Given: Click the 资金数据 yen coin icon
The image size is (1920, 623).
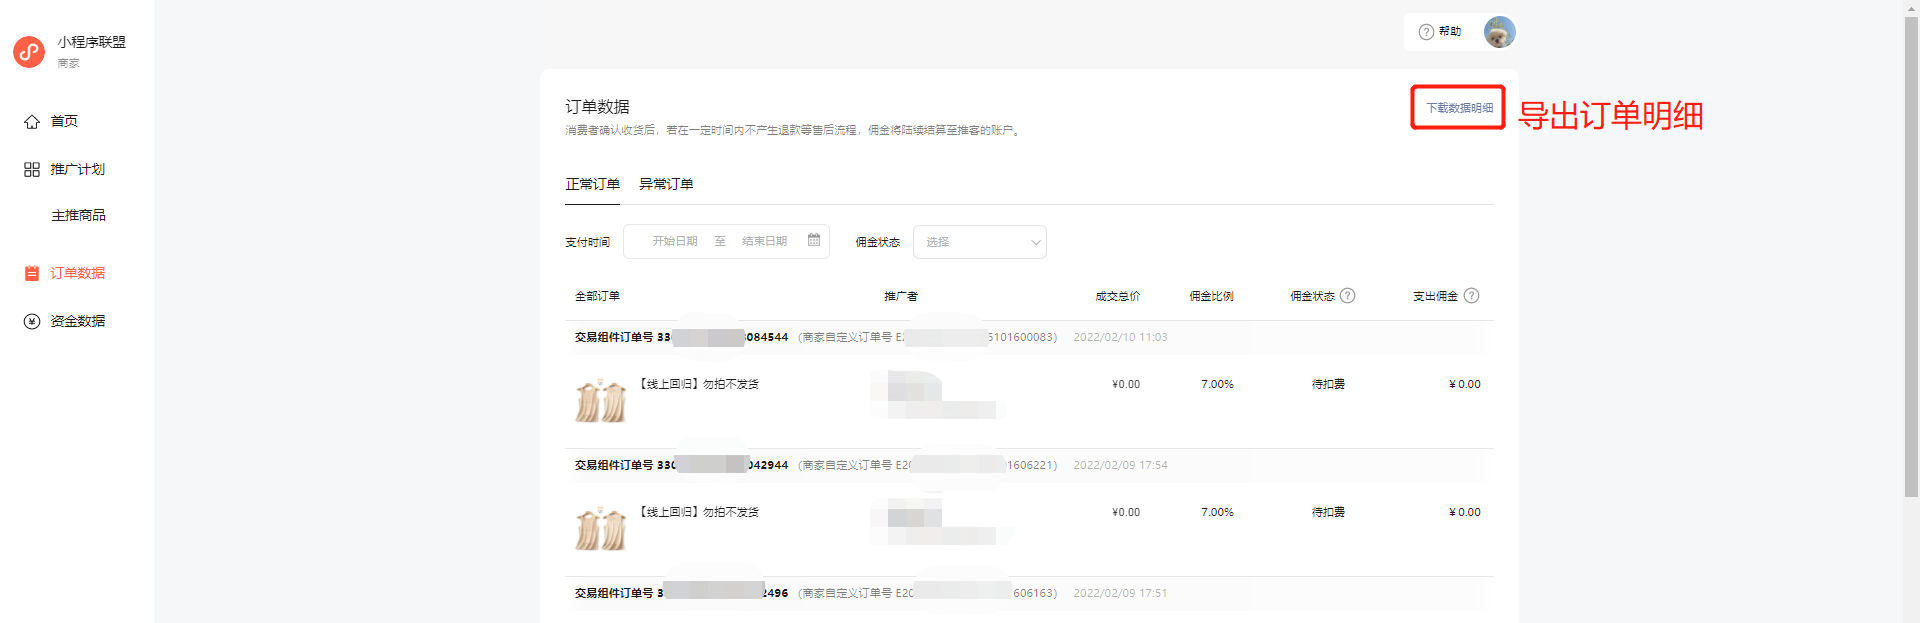Looking at the screenshot, I should tap(32, 321).
